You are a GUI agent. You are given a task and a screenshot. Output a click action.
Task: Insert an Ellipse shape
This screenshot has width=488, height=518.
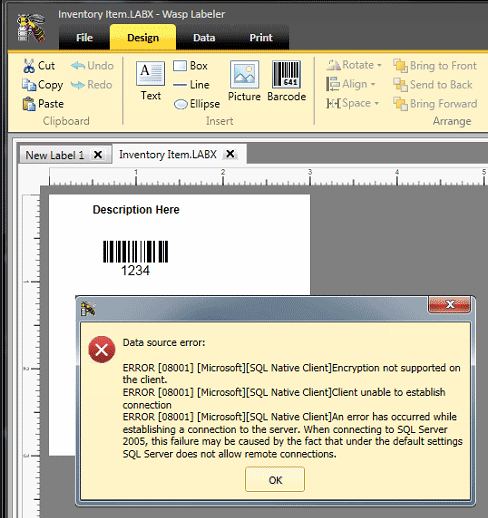(x=197, y=104)
